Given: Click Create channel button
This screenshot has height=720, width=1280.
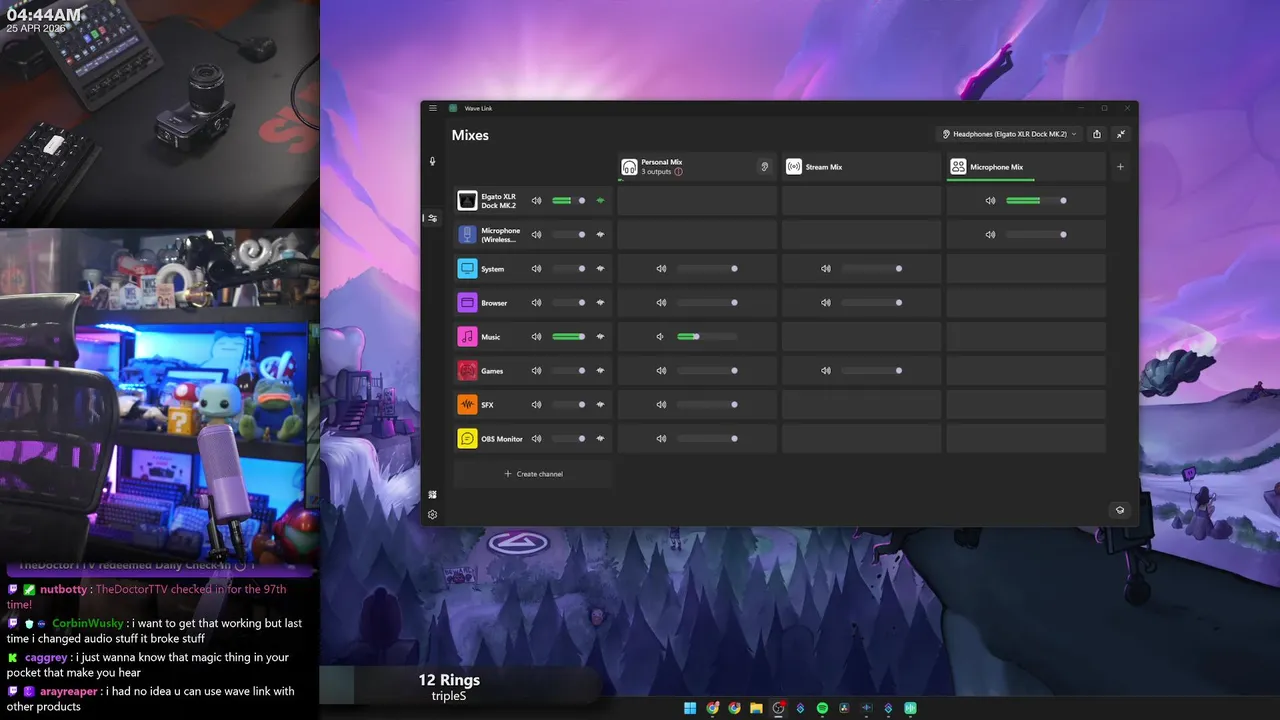Looking at the screenshot, I should (x=533, y=474).
